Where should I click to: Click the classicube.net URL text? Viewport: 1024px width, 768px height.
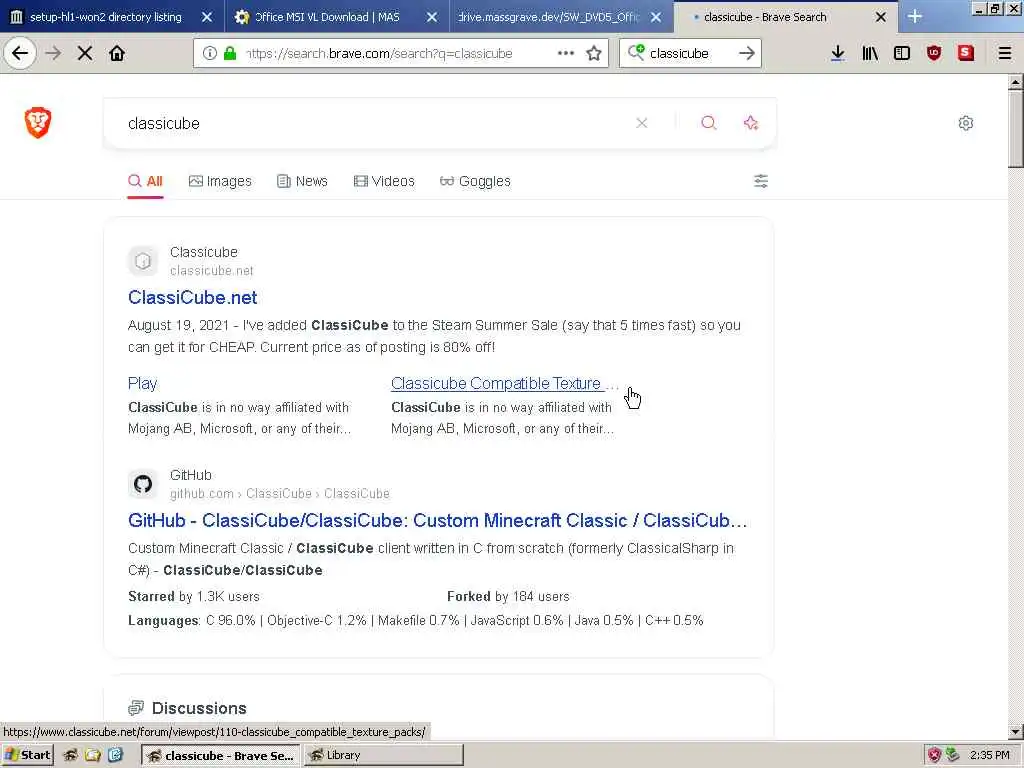coord(212,270)
